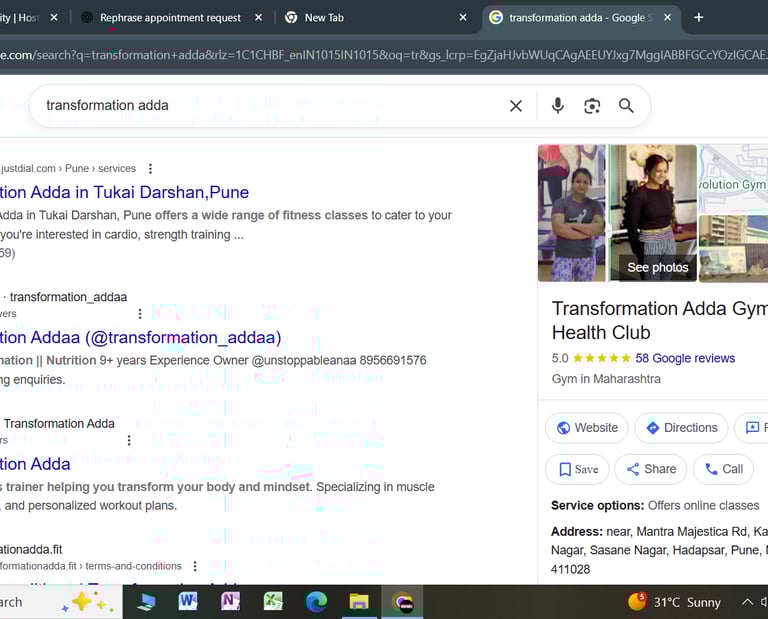Save the gym listing

[577, 469]
